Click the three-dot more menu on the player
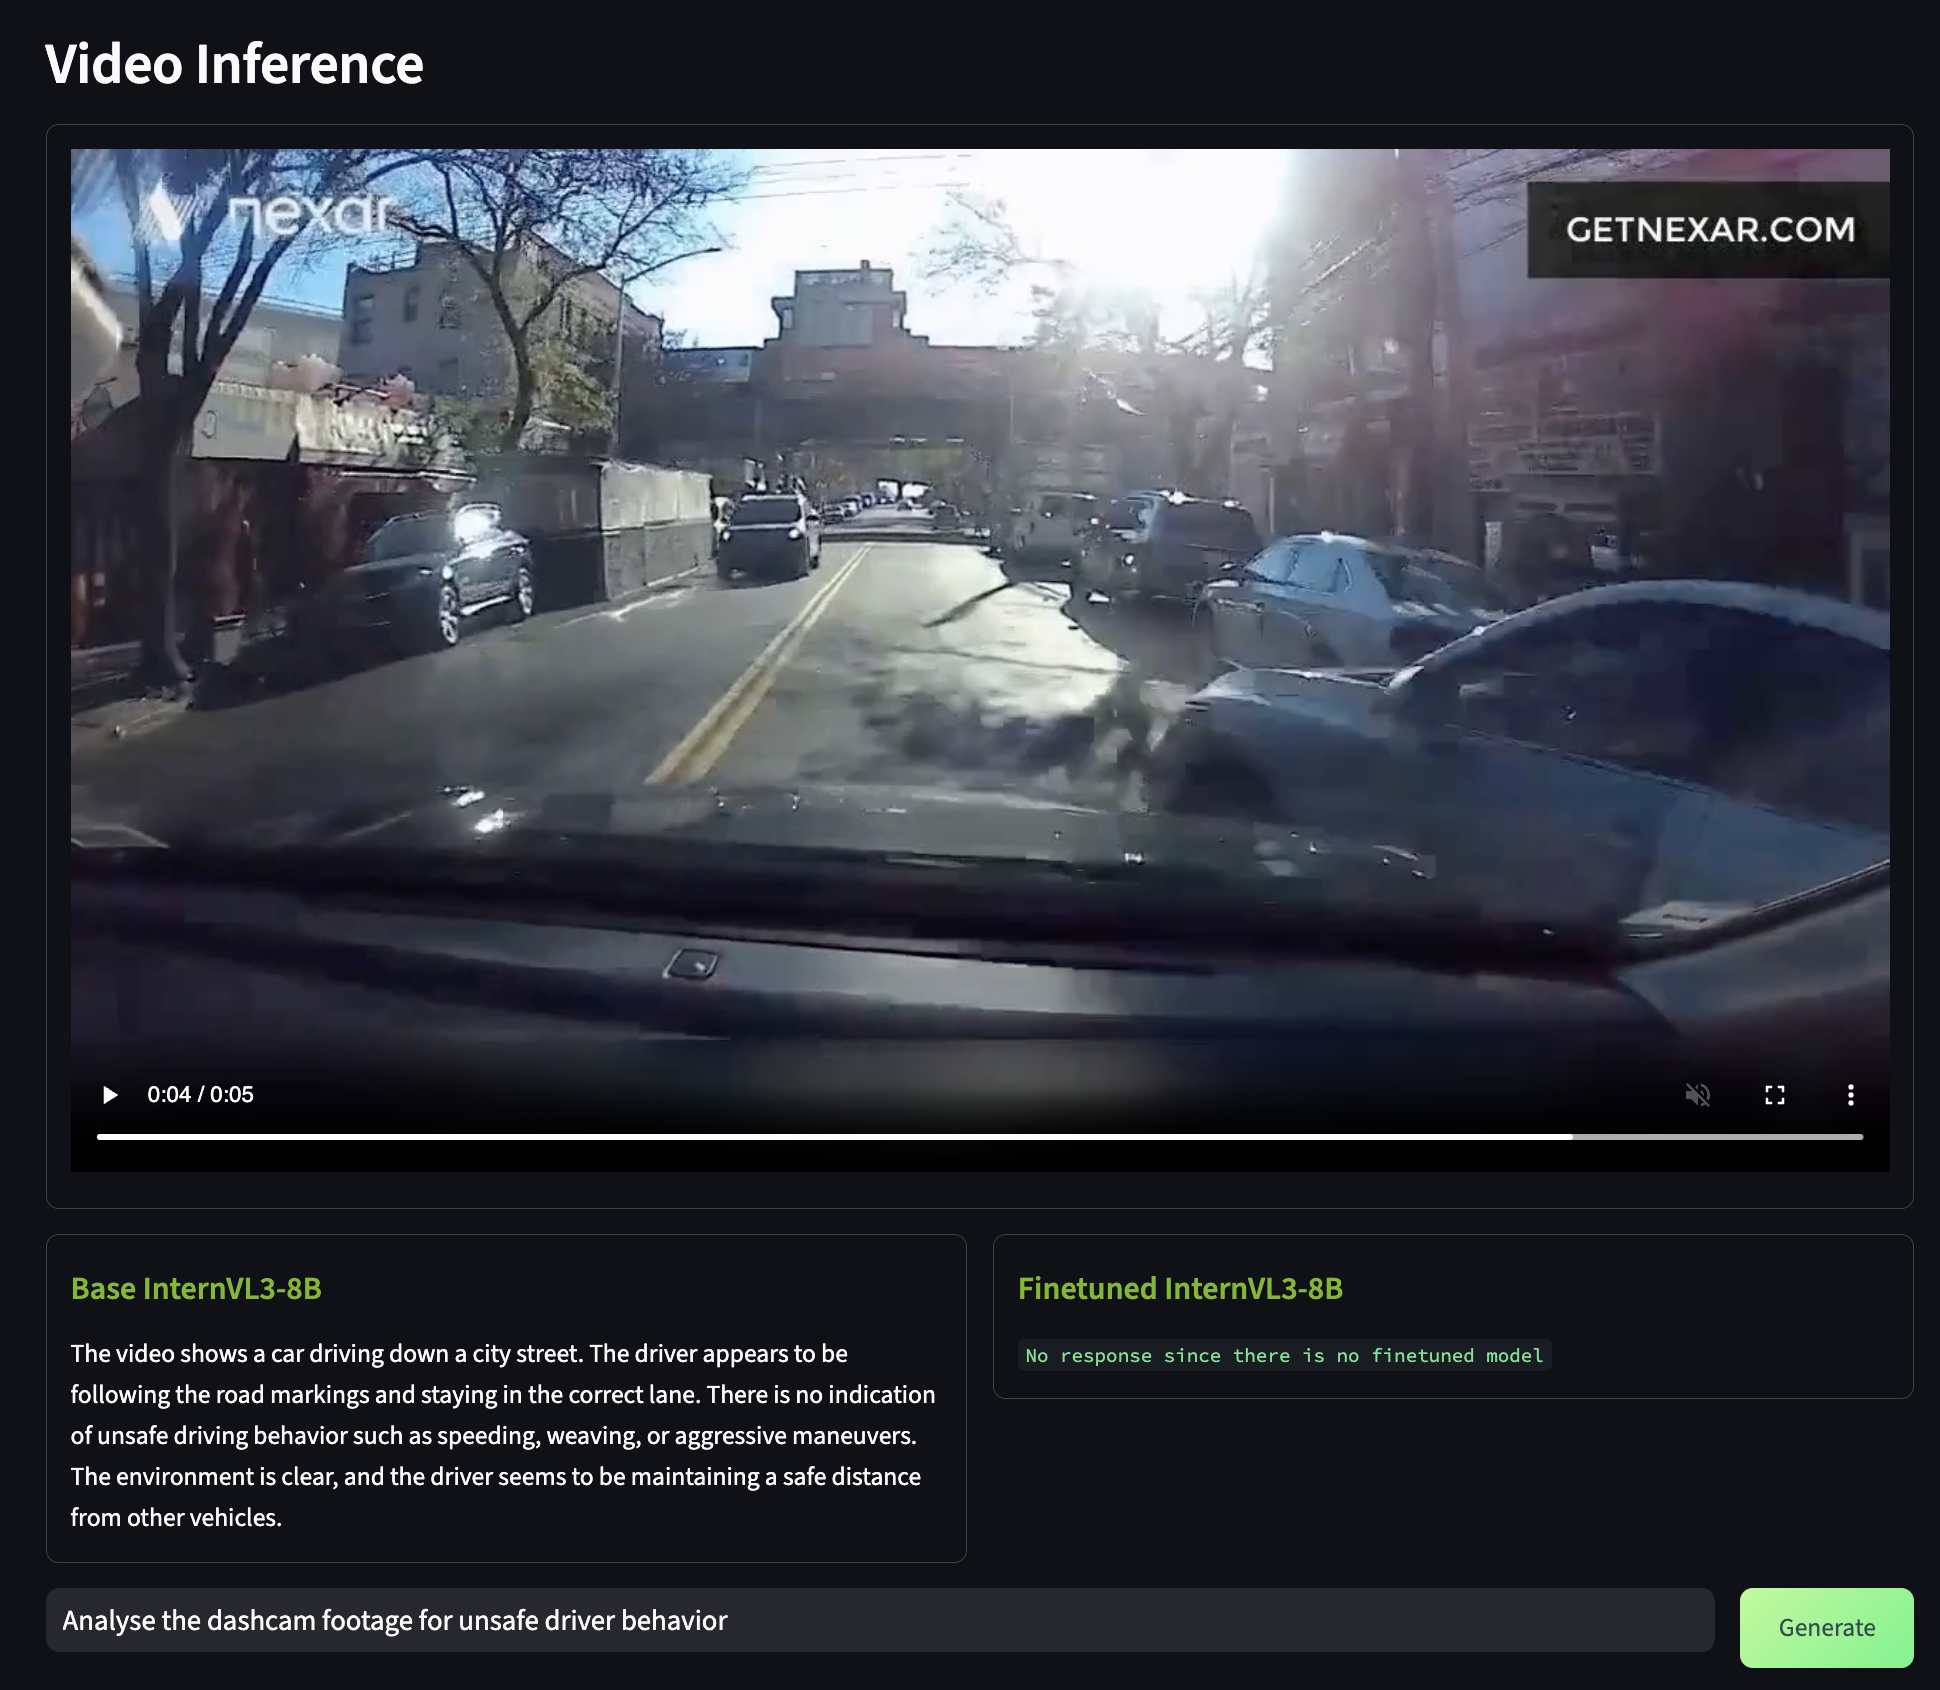This screenshot has height=1690, width=1940. click(1851, 1095)
